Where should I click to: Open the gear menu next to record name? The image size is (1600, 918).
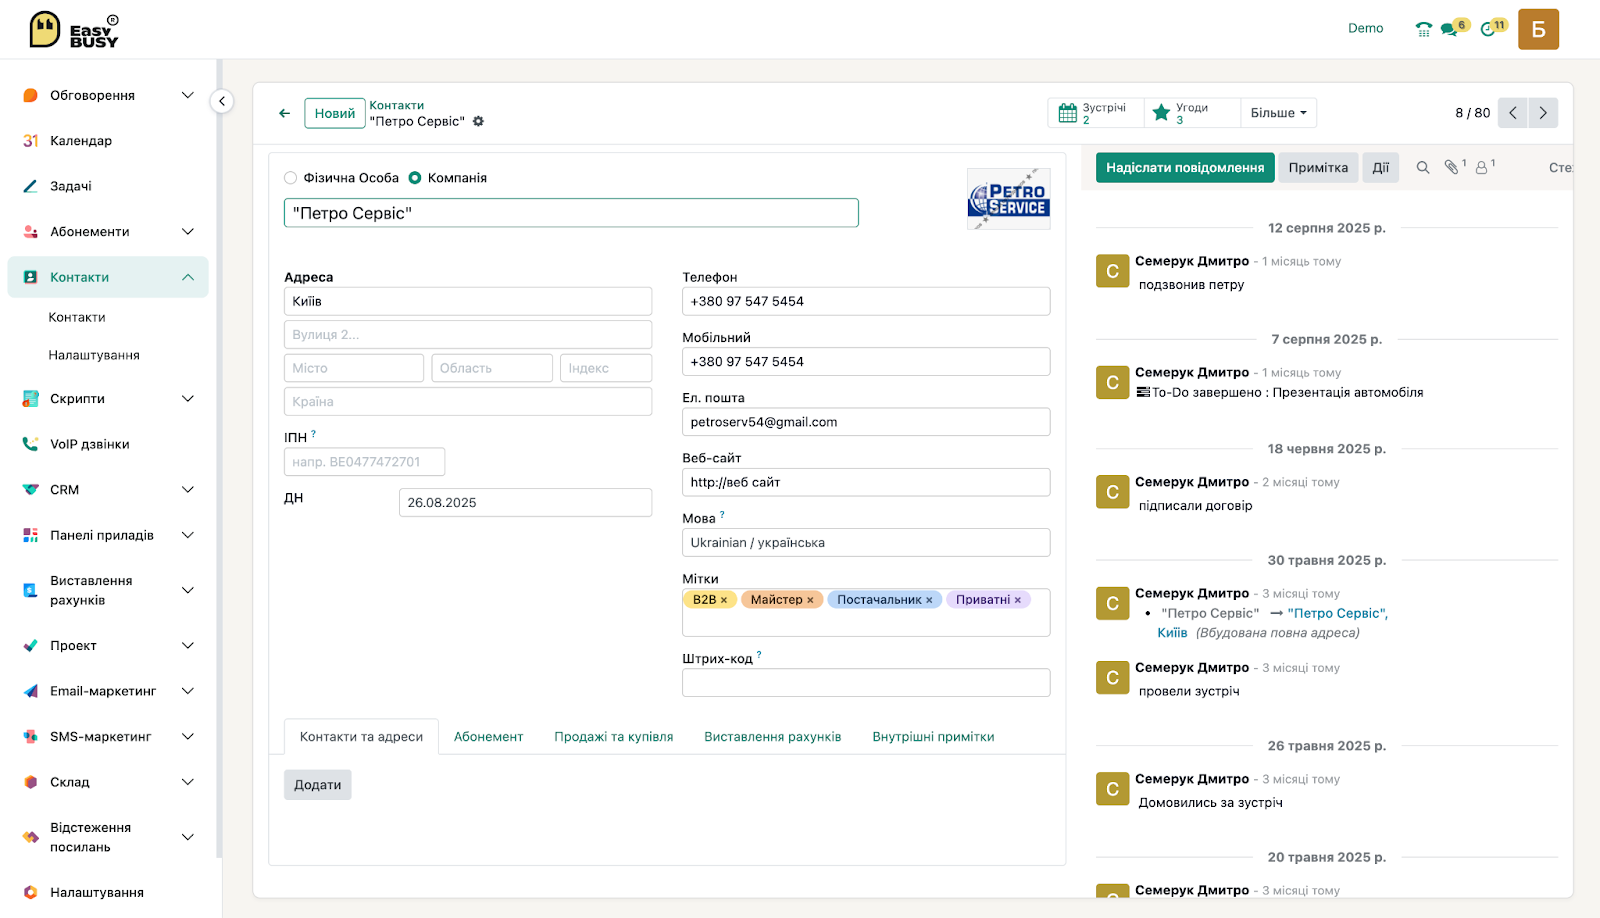click(x=478, y=121)
